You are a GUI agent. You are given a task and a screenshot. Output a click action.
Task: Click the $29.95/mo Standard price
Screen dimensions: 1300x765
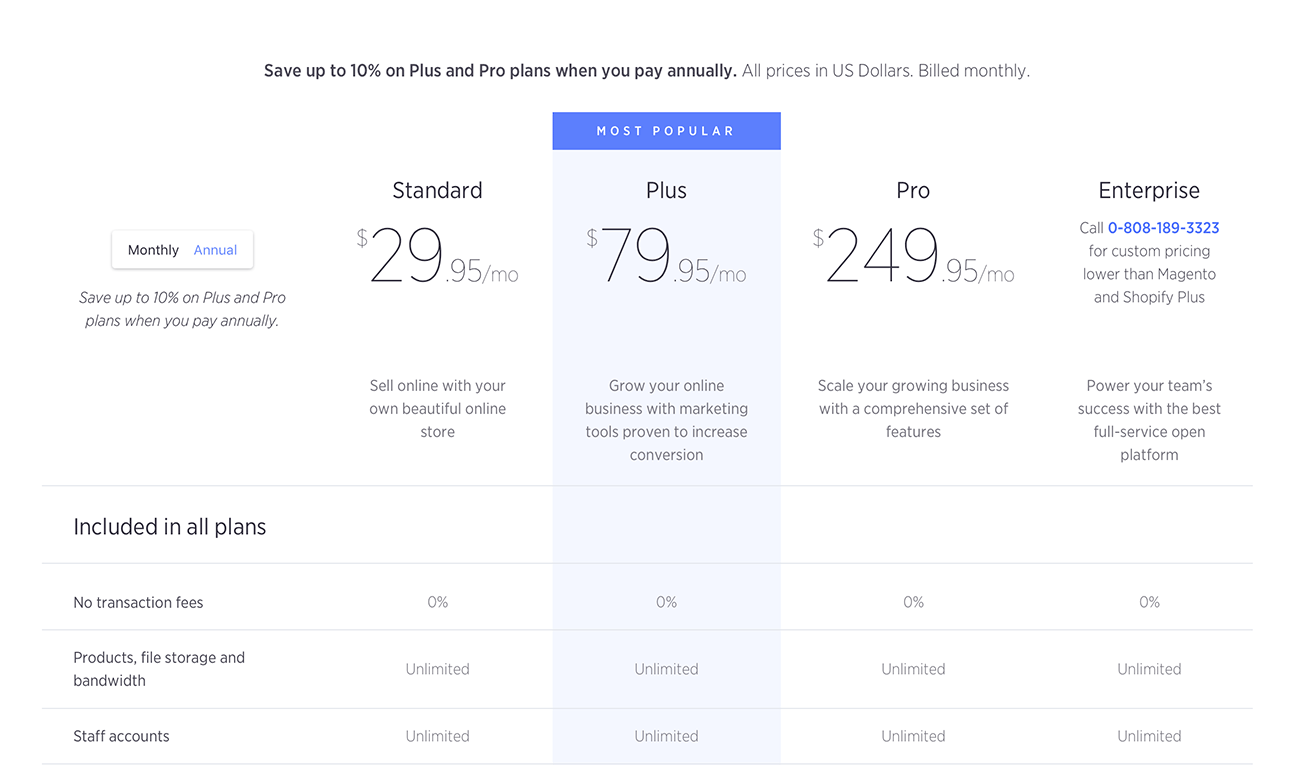437,257
